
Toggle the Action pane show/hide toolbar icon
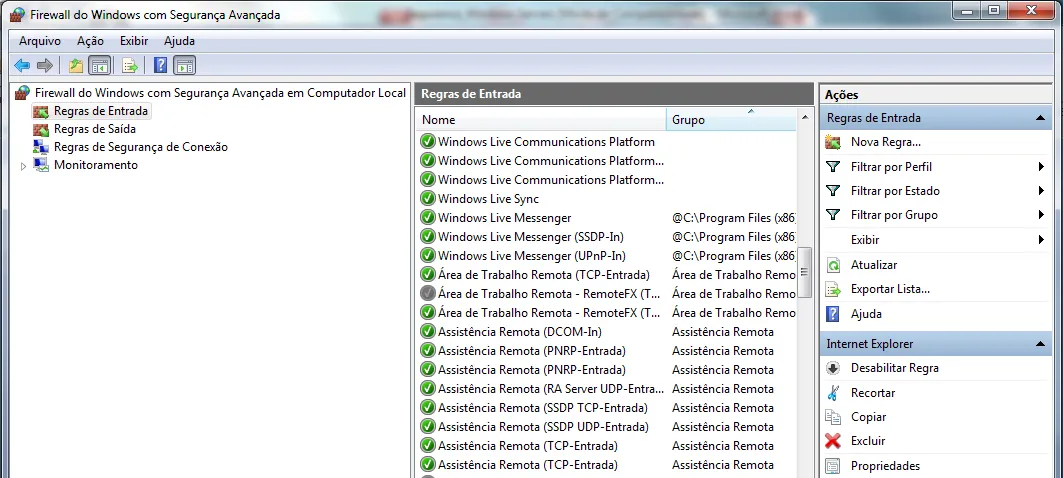[184, 65]
